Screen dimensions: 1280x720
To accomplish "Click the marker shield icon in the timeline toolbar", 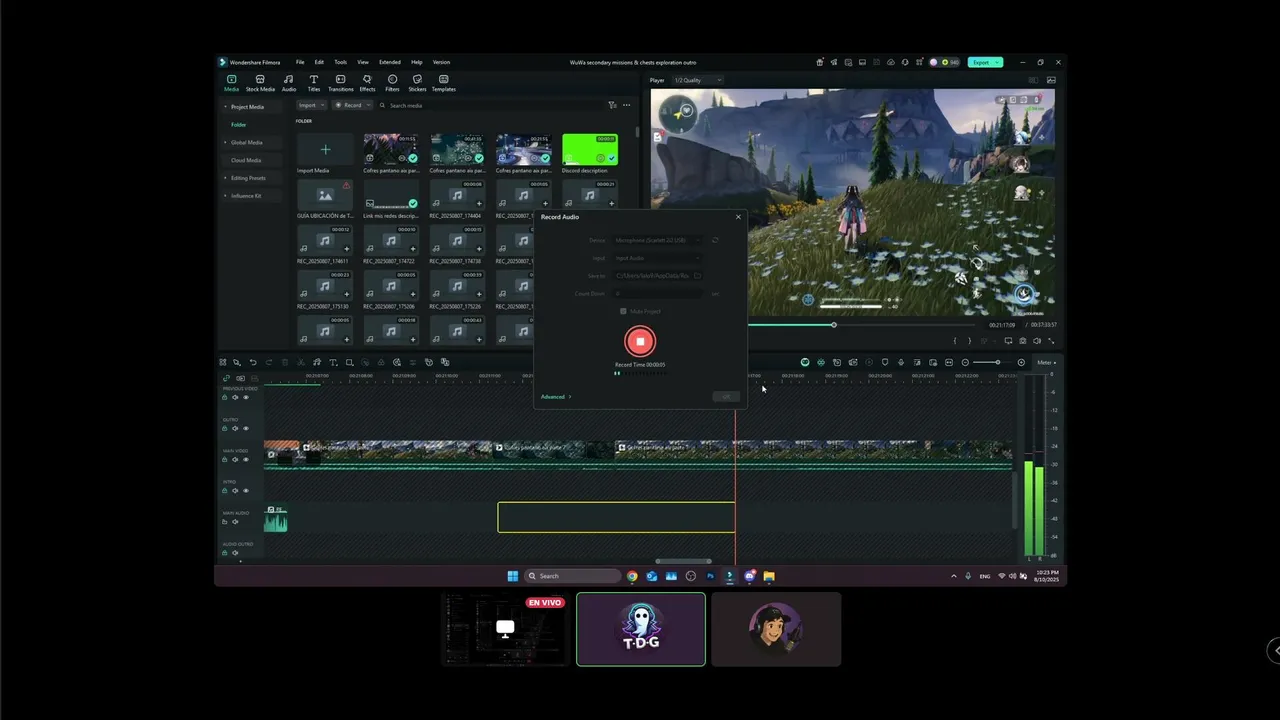I will (x=885, y=362).
